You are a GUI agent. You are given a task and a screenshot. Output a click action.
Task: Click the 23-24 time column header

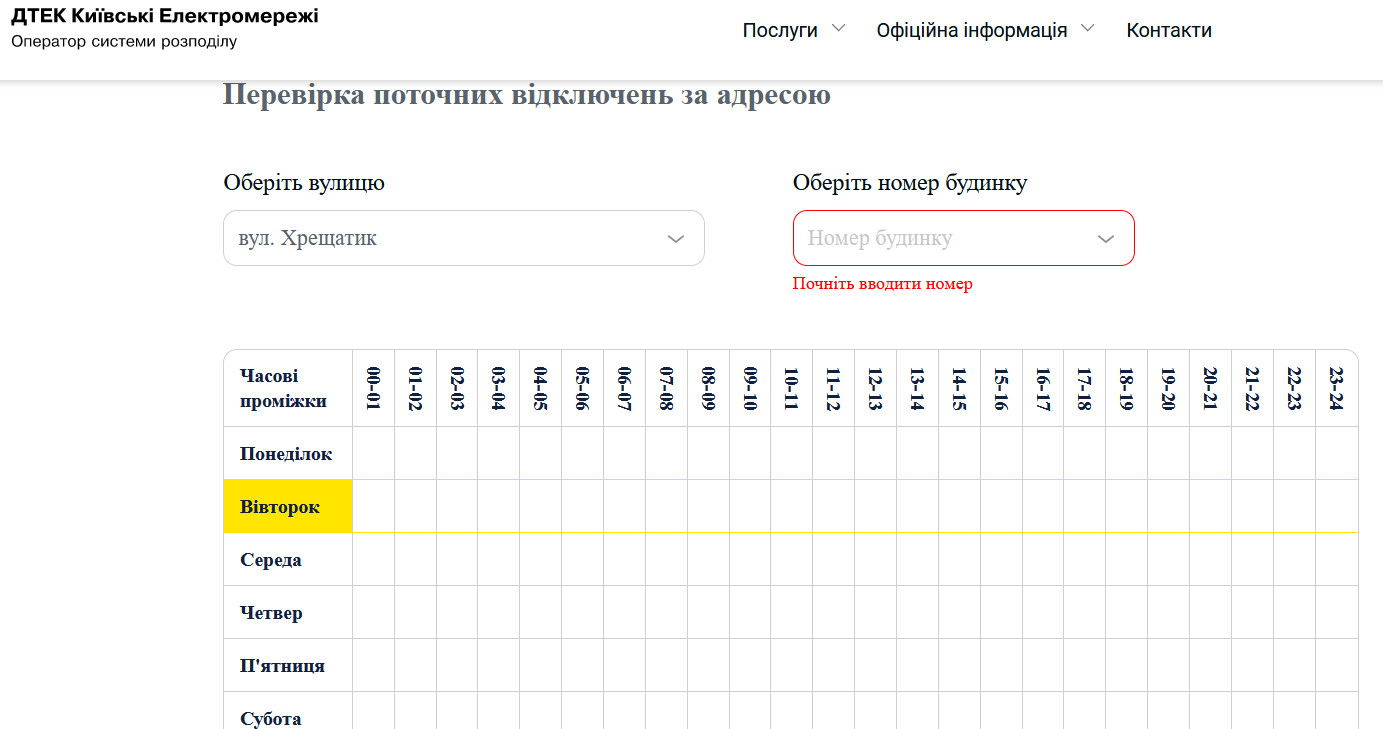point(1336,389)
